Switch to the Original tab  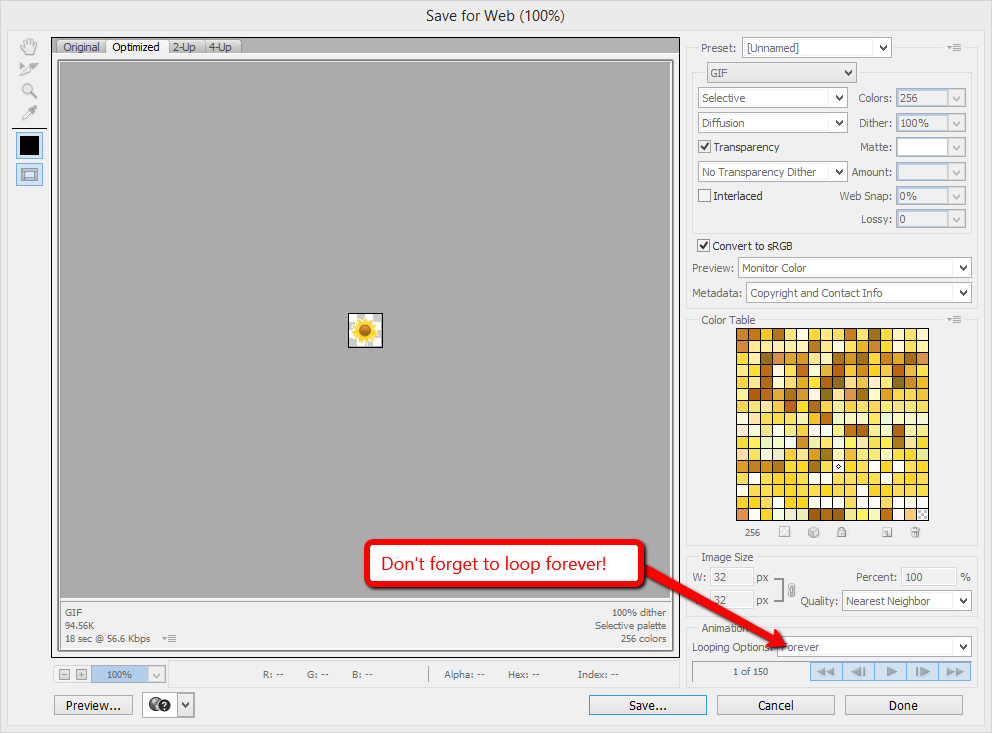tap(81, 47)
